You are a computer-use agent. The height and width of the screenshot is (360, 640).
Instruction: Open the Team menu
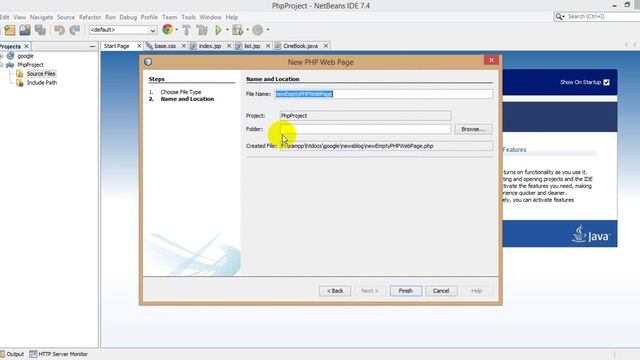point(169,17)
